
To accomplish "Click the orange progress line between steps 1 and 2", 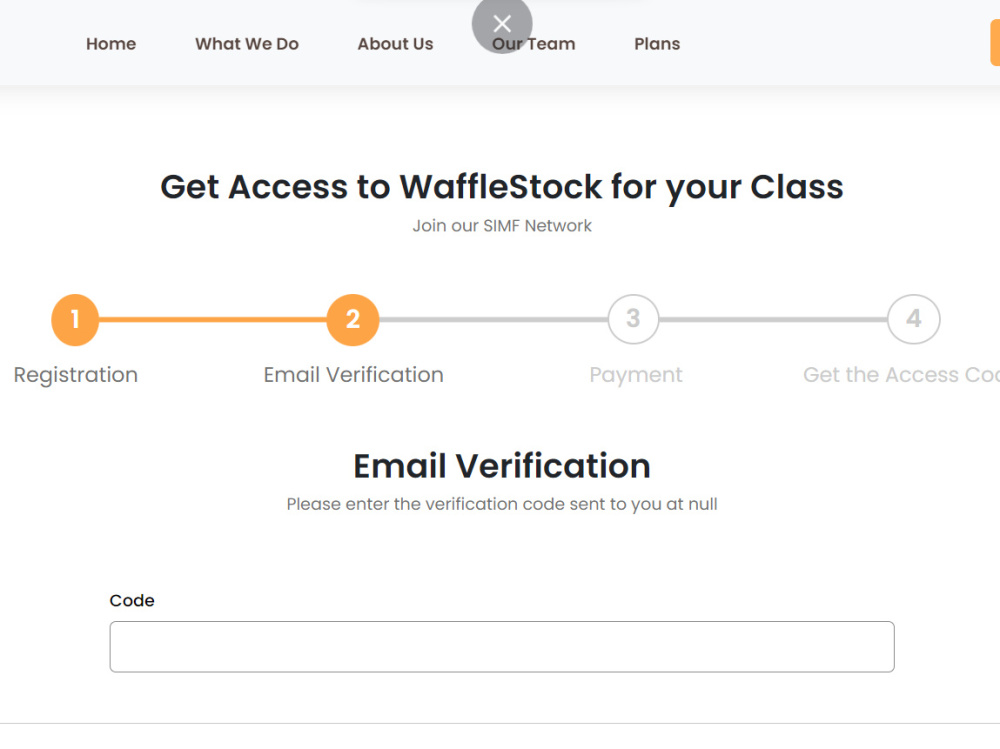I will 213,320.
